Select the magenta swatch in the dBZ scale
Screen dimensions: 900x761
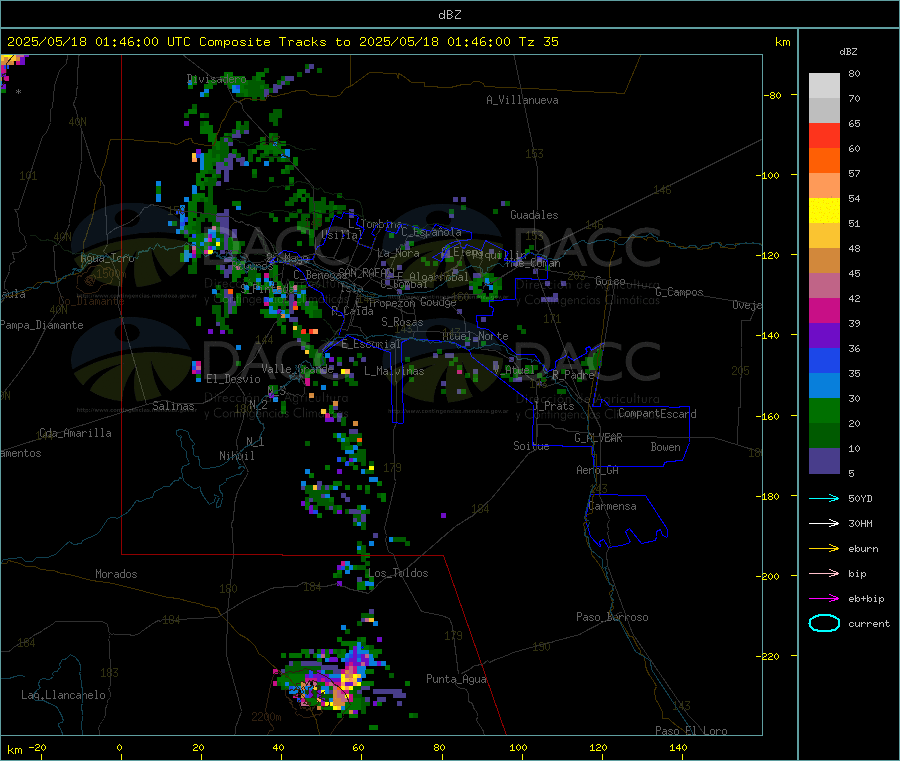coord(824,310)
